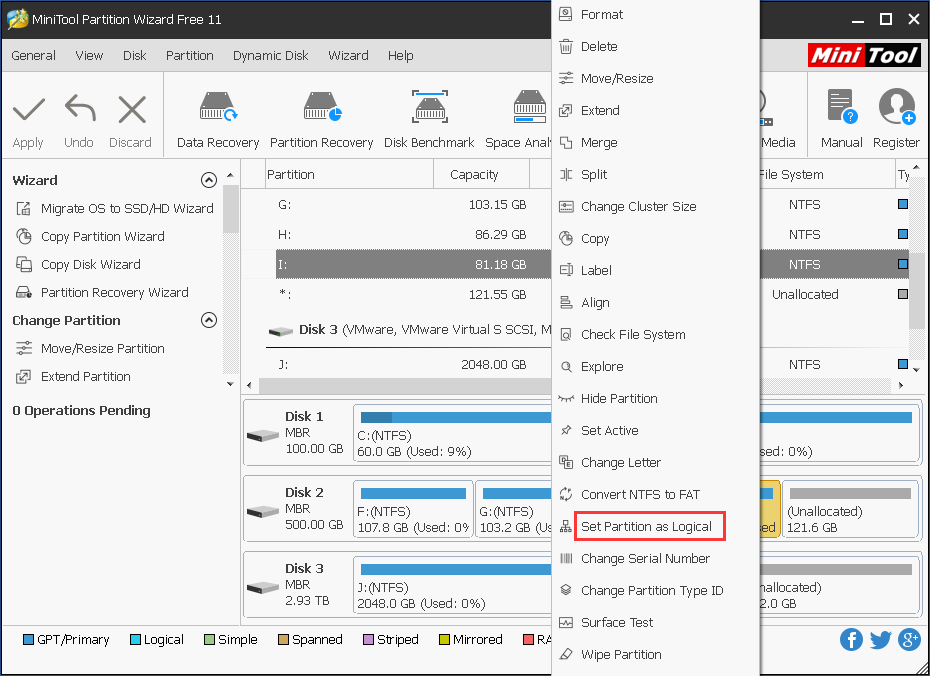Image resolution: width=930 pixels, height=676 pixels.
Task: Select the C: partition bar on Disk 1
Action: (x=450, y=435)
